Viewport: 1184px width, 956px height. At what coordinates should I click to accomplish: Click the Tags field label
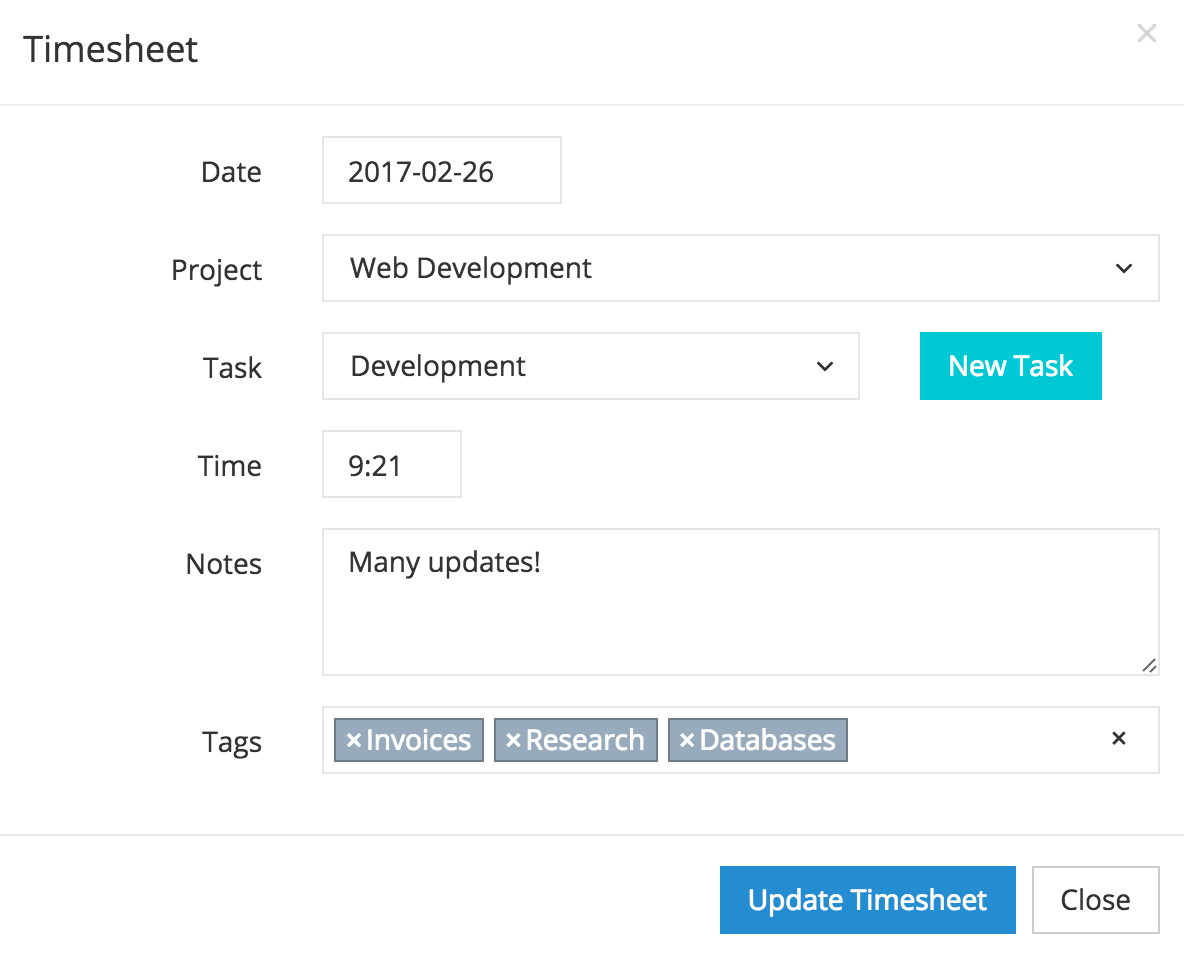click(x=232, y=742)
